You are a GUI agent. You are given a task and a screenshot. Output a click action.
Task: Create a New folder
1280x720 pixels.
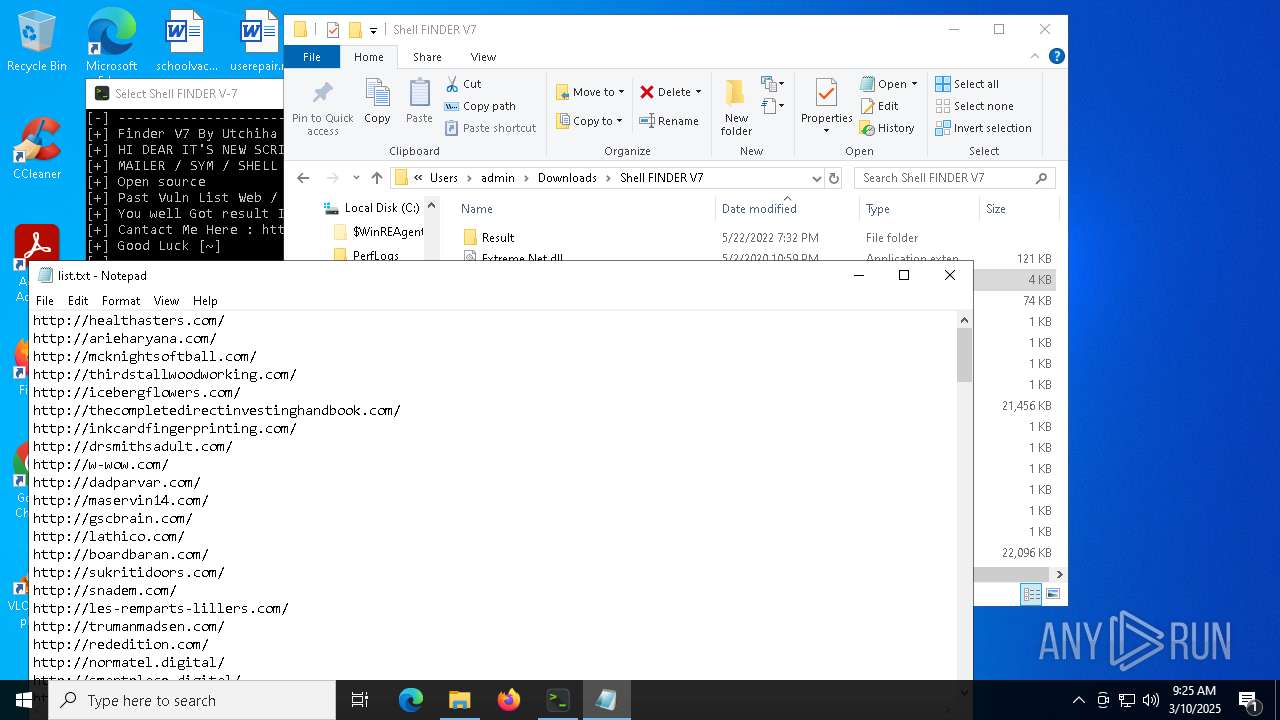pyautogui.click(x=736, y=108)
